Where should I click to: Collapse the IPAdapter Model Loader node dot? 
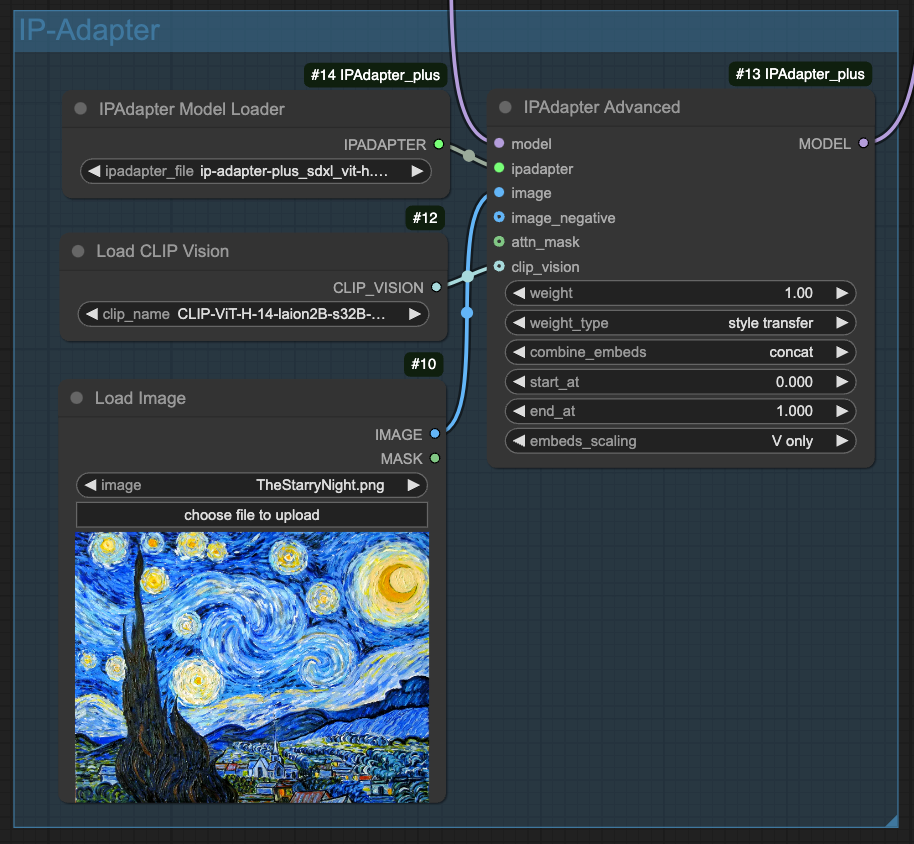point(80,108)
